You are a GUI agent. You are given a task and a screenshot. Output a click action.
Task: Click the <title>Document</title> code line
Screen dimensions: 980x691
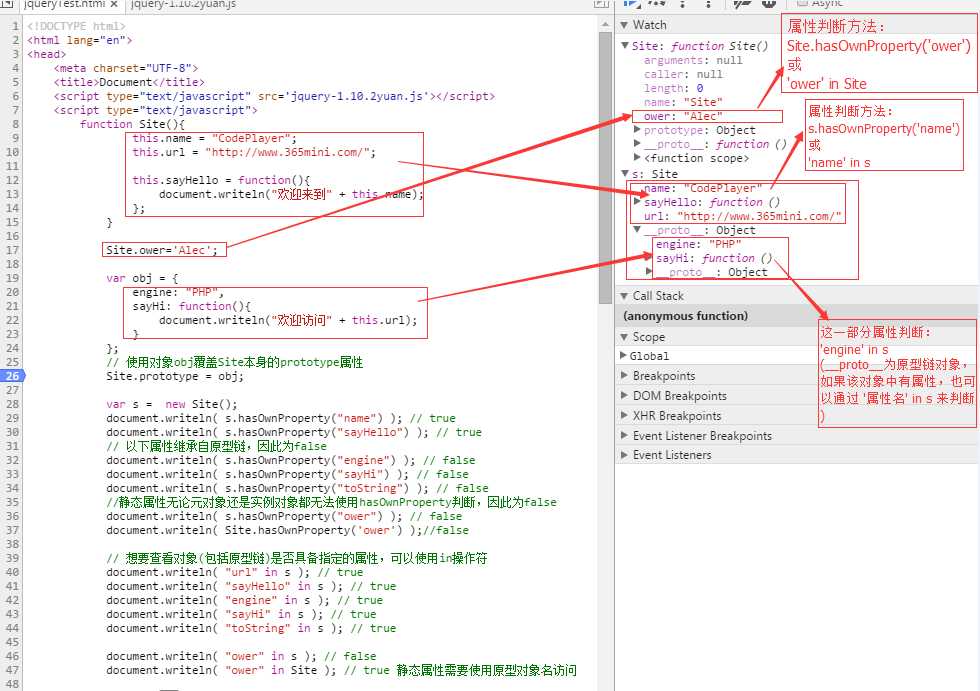[x=129, y=82]
